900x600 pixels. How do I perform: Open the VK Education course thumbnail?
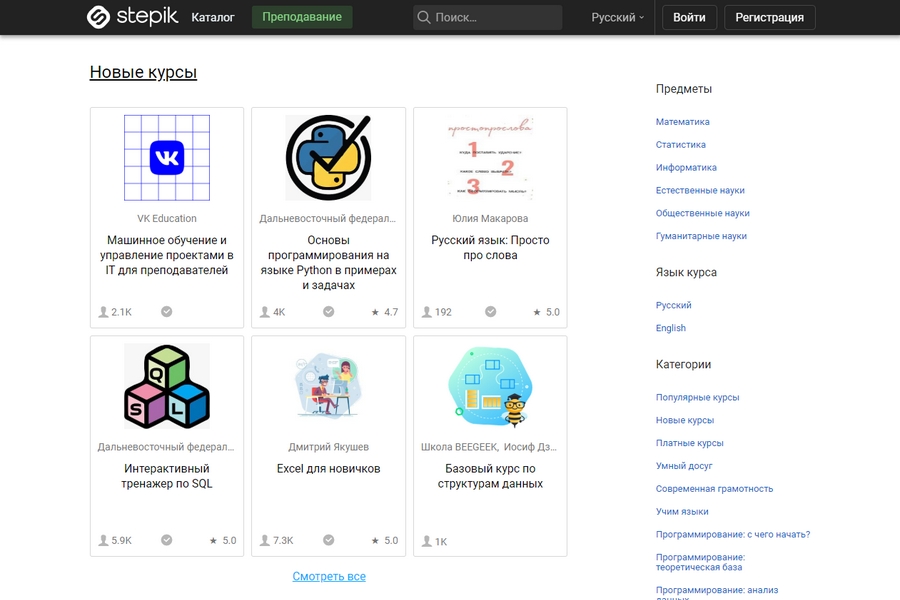167,158
